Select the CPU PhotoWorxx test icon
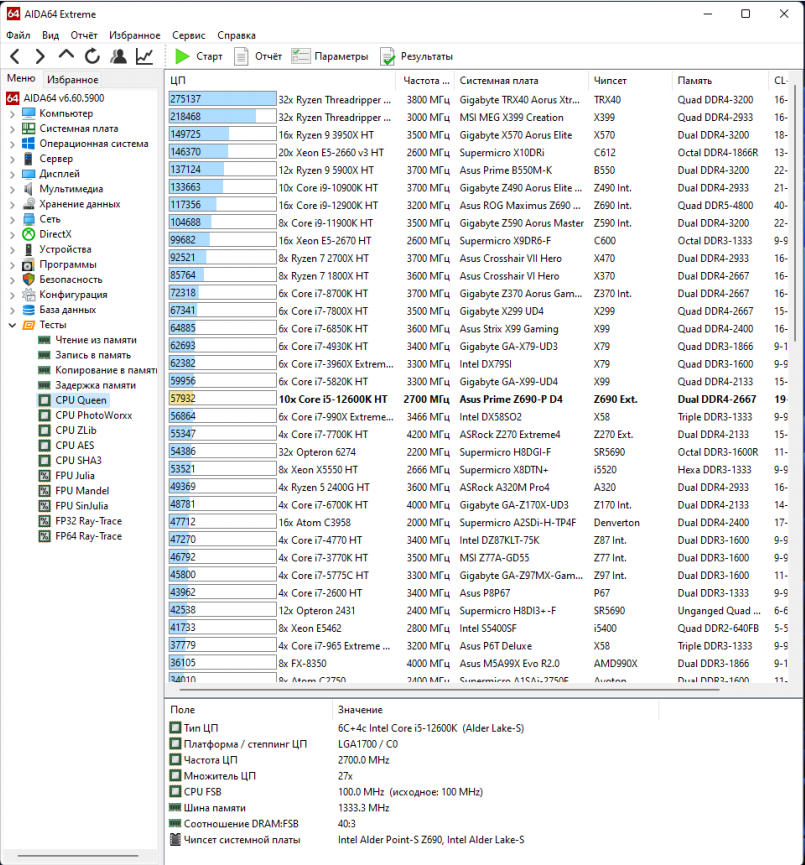The image size is (805, 865). coord(44,415)
